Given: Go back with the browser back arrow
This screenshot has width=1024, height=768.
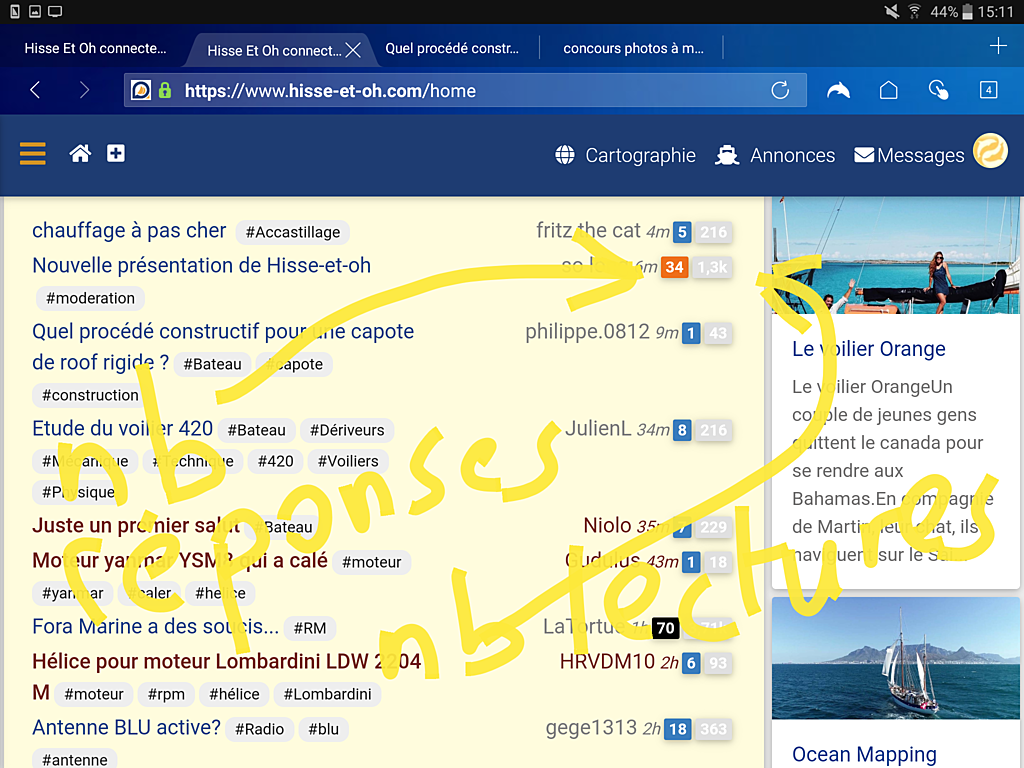Looking at the screenshot, I should click(x=35, y=90).
